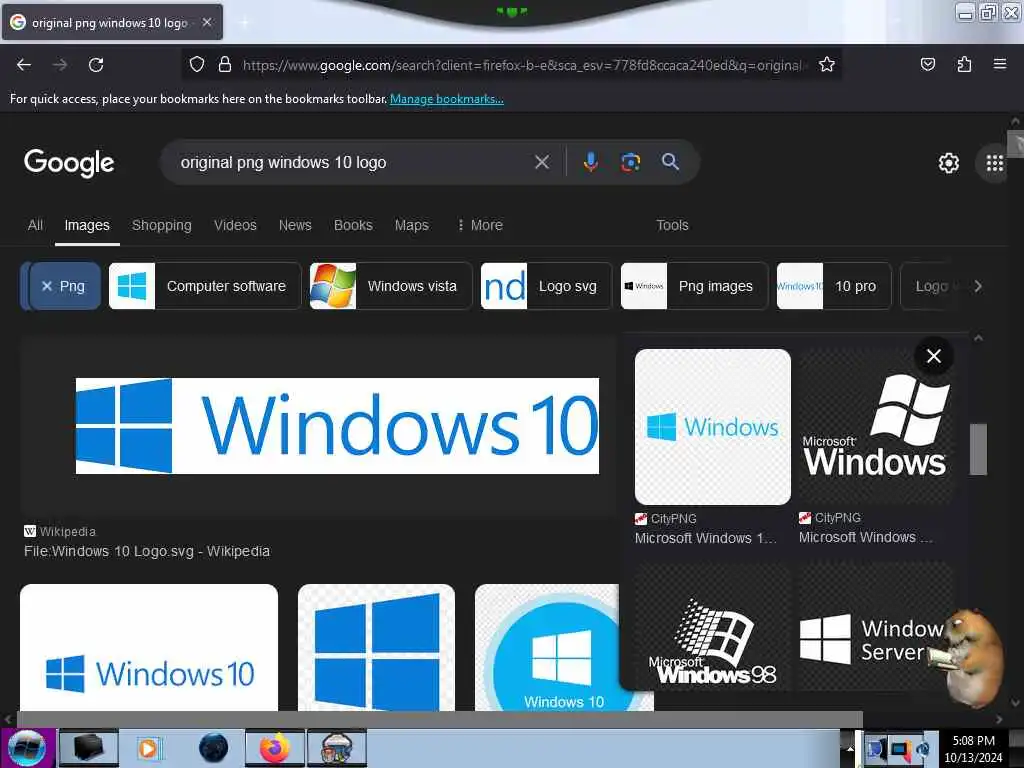1024x768 pixels.
Task: Open the Firefox extensions icon
Action: click(x=964, y=64)
